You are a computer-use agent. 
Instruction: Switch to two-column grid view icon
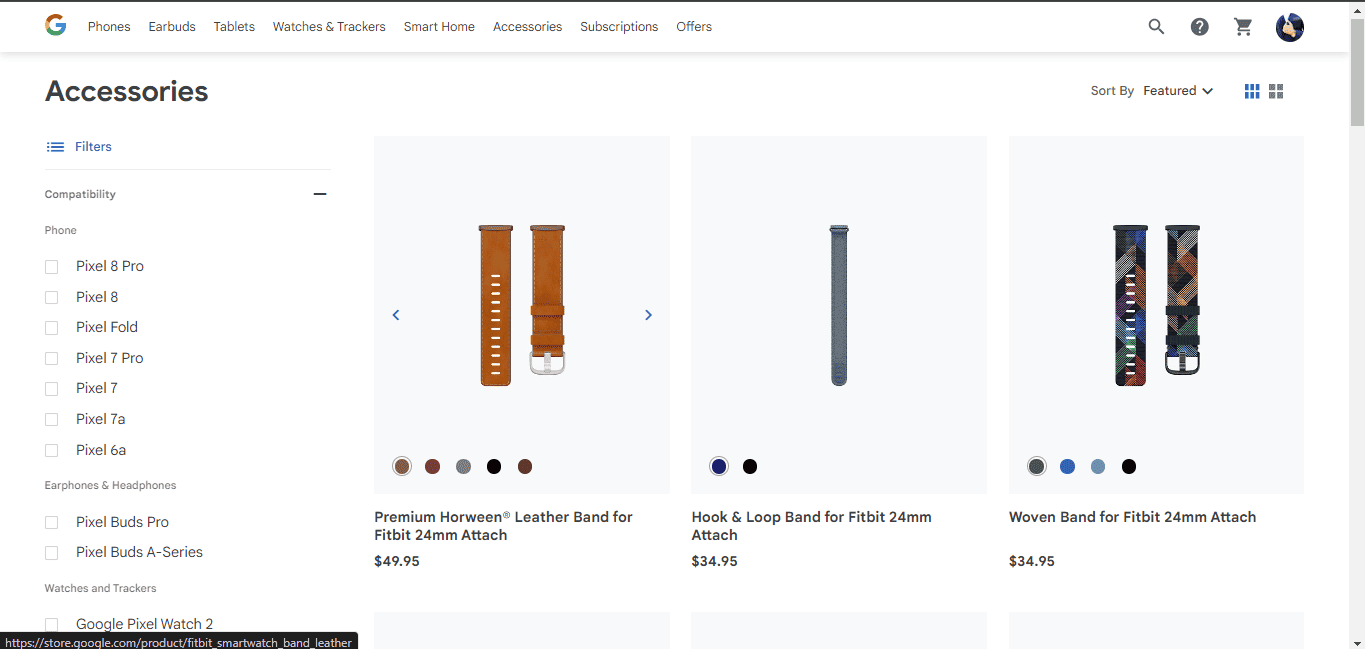tap(1276, 91)
